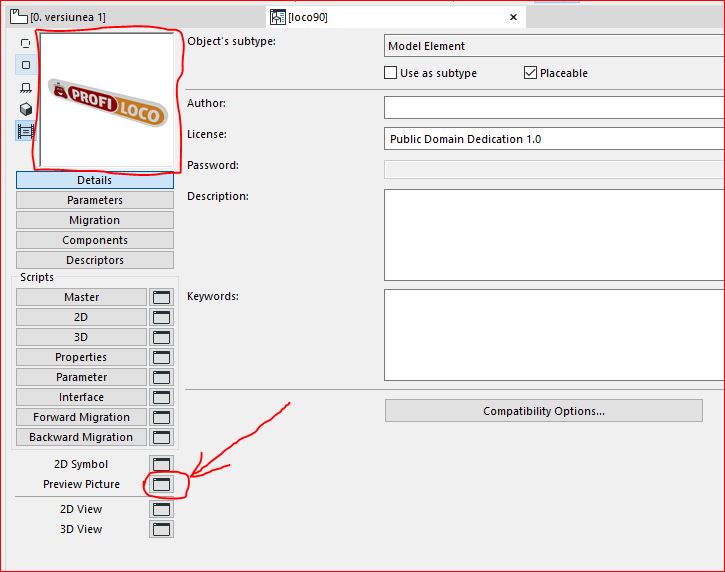Image resolution: width=725 pixels, height=572 pixels.
Task: Click into the Author text field
Action: 554,107
